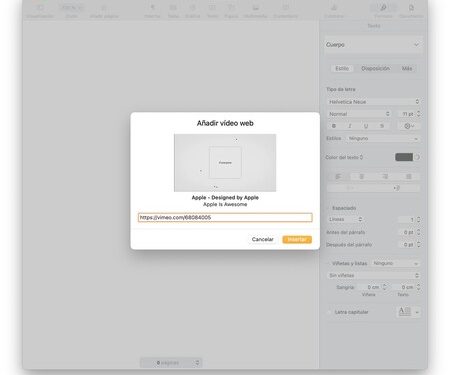This screenshot has width=450, height=375.
Task: Open the Sin viñetas dropdown
Action: click(373, 275)
